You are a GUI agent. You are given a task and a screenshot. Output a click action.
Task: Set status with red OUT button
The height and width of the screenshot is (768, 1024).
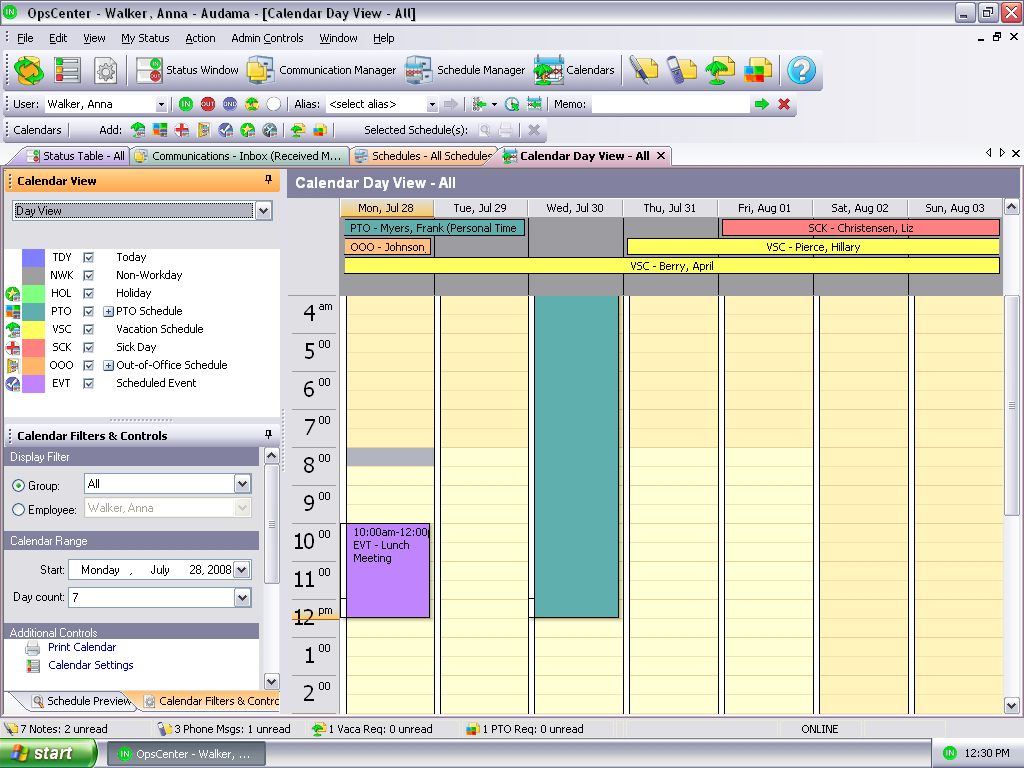point(208,104)
